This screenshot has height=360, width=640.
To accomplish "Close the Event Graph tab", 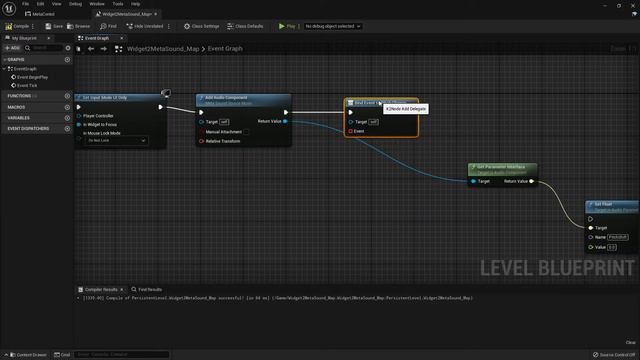I will pos(121,38).
